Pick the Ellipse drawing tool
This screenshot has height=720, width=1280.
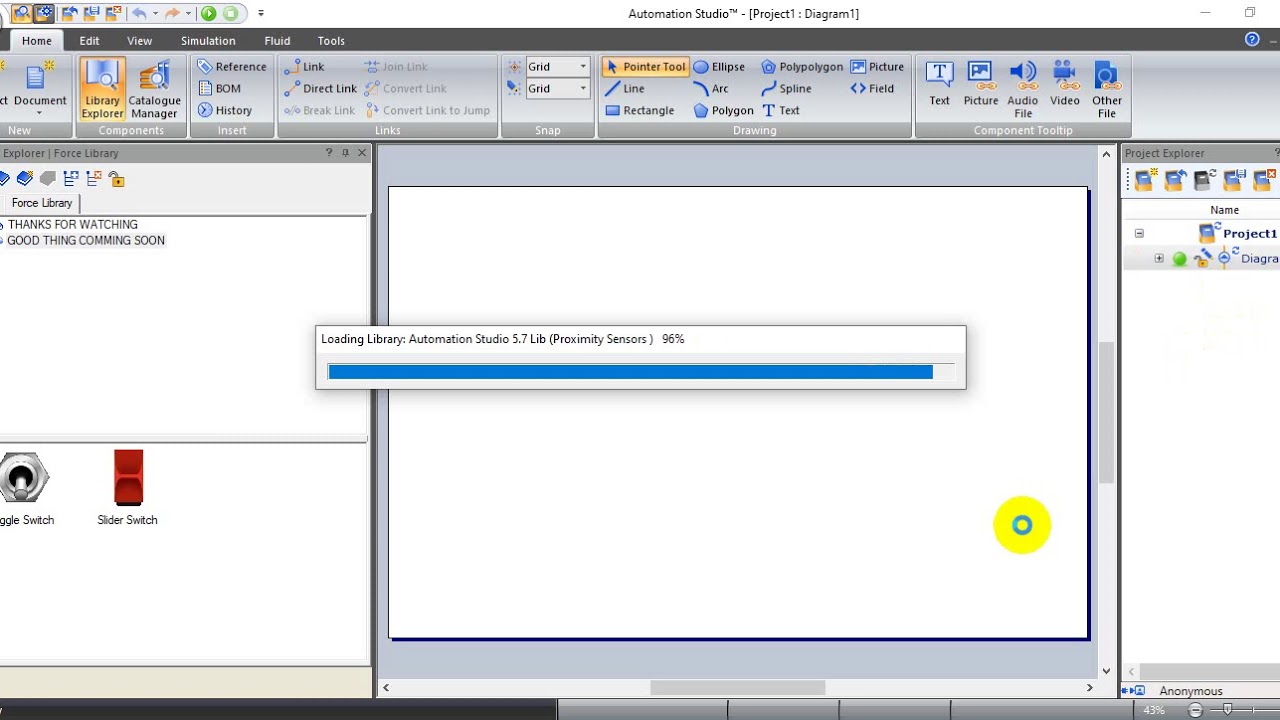719,67
